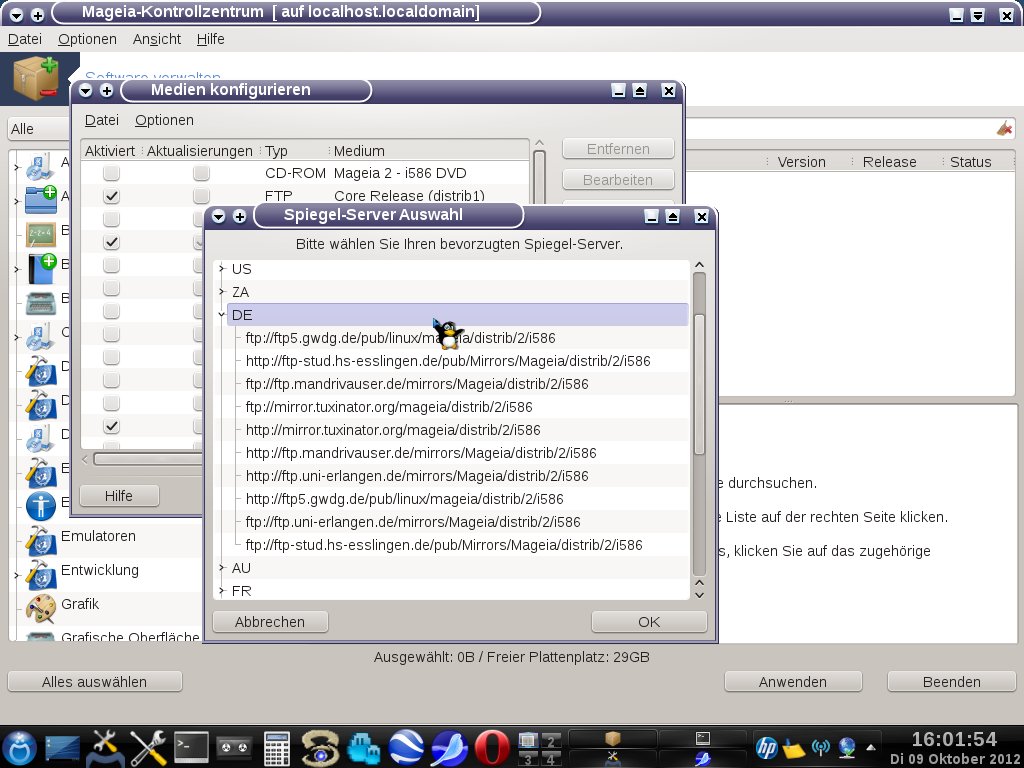Image resolution: width=1024 pixels, height=768 pixels.
Task: Expand the AU mirror group
Action: 222,568
